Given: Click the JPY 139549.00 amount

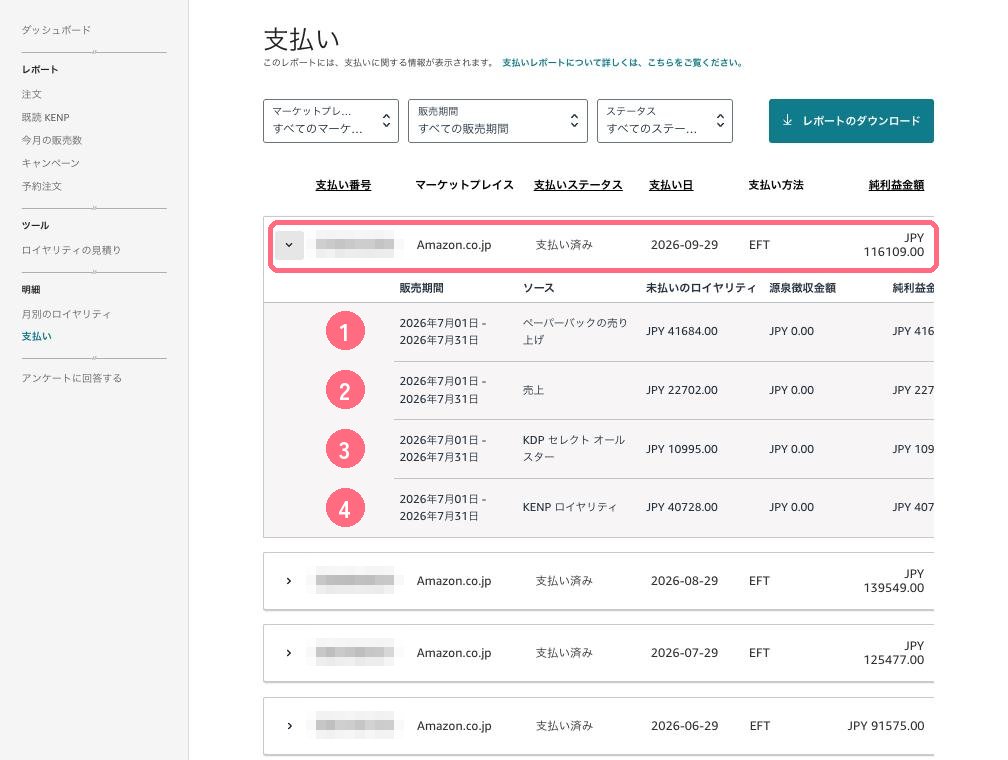Looking at the screenshot, I should tap(894, 581).
